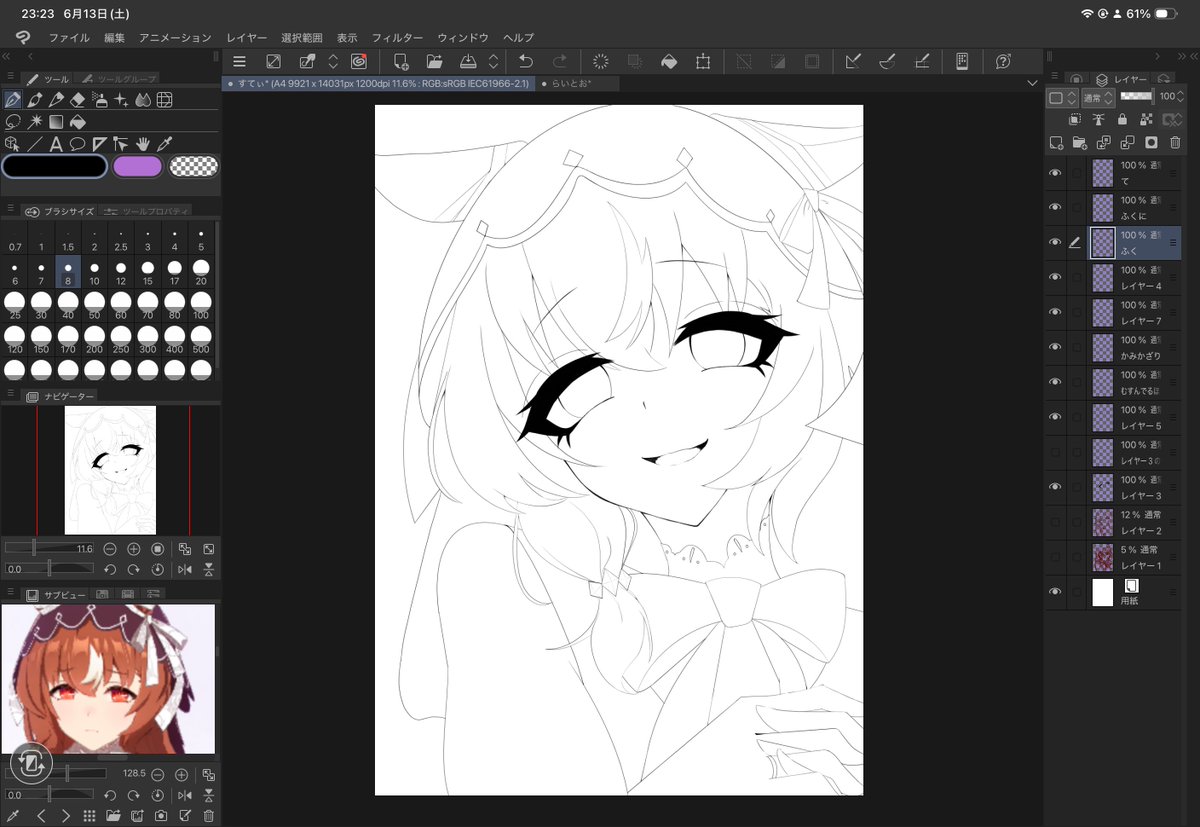Viewport: 1200px width, 827px height.
Task: Click the Undo arrow in command bar
Action: pos(526,61)
